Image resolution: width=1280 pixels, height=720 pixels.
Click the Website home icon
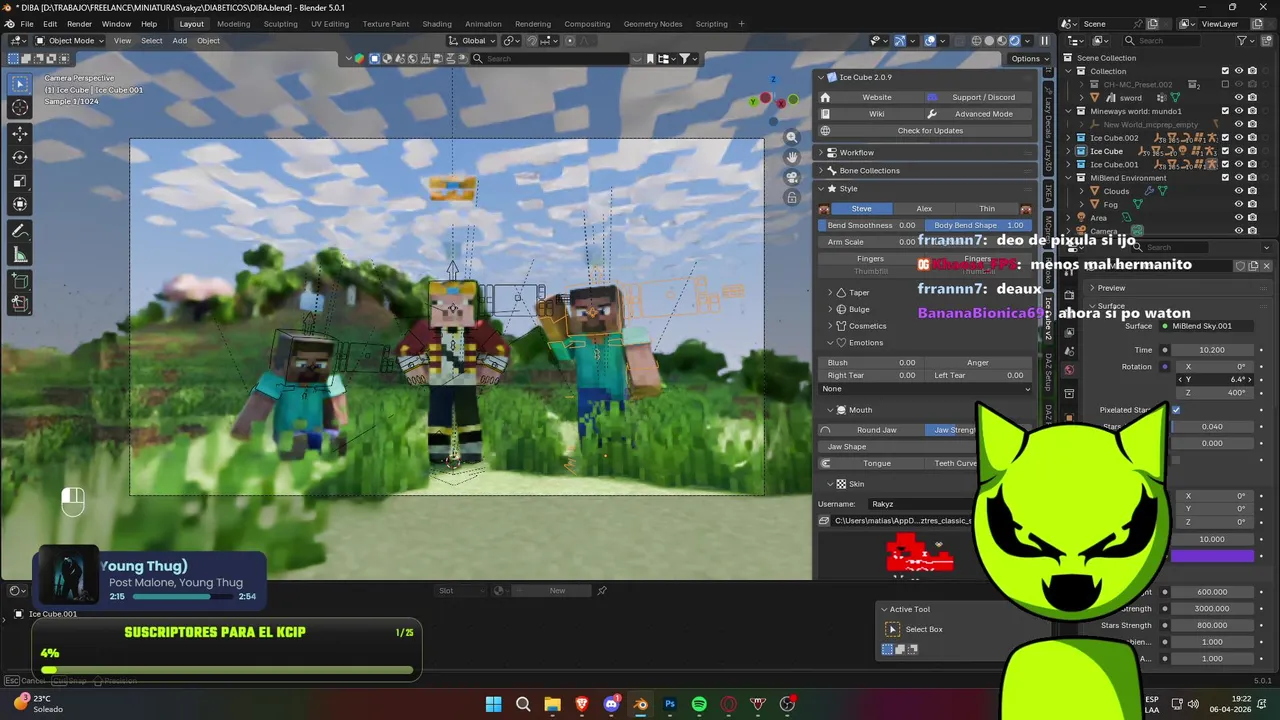tap(825, 97)
